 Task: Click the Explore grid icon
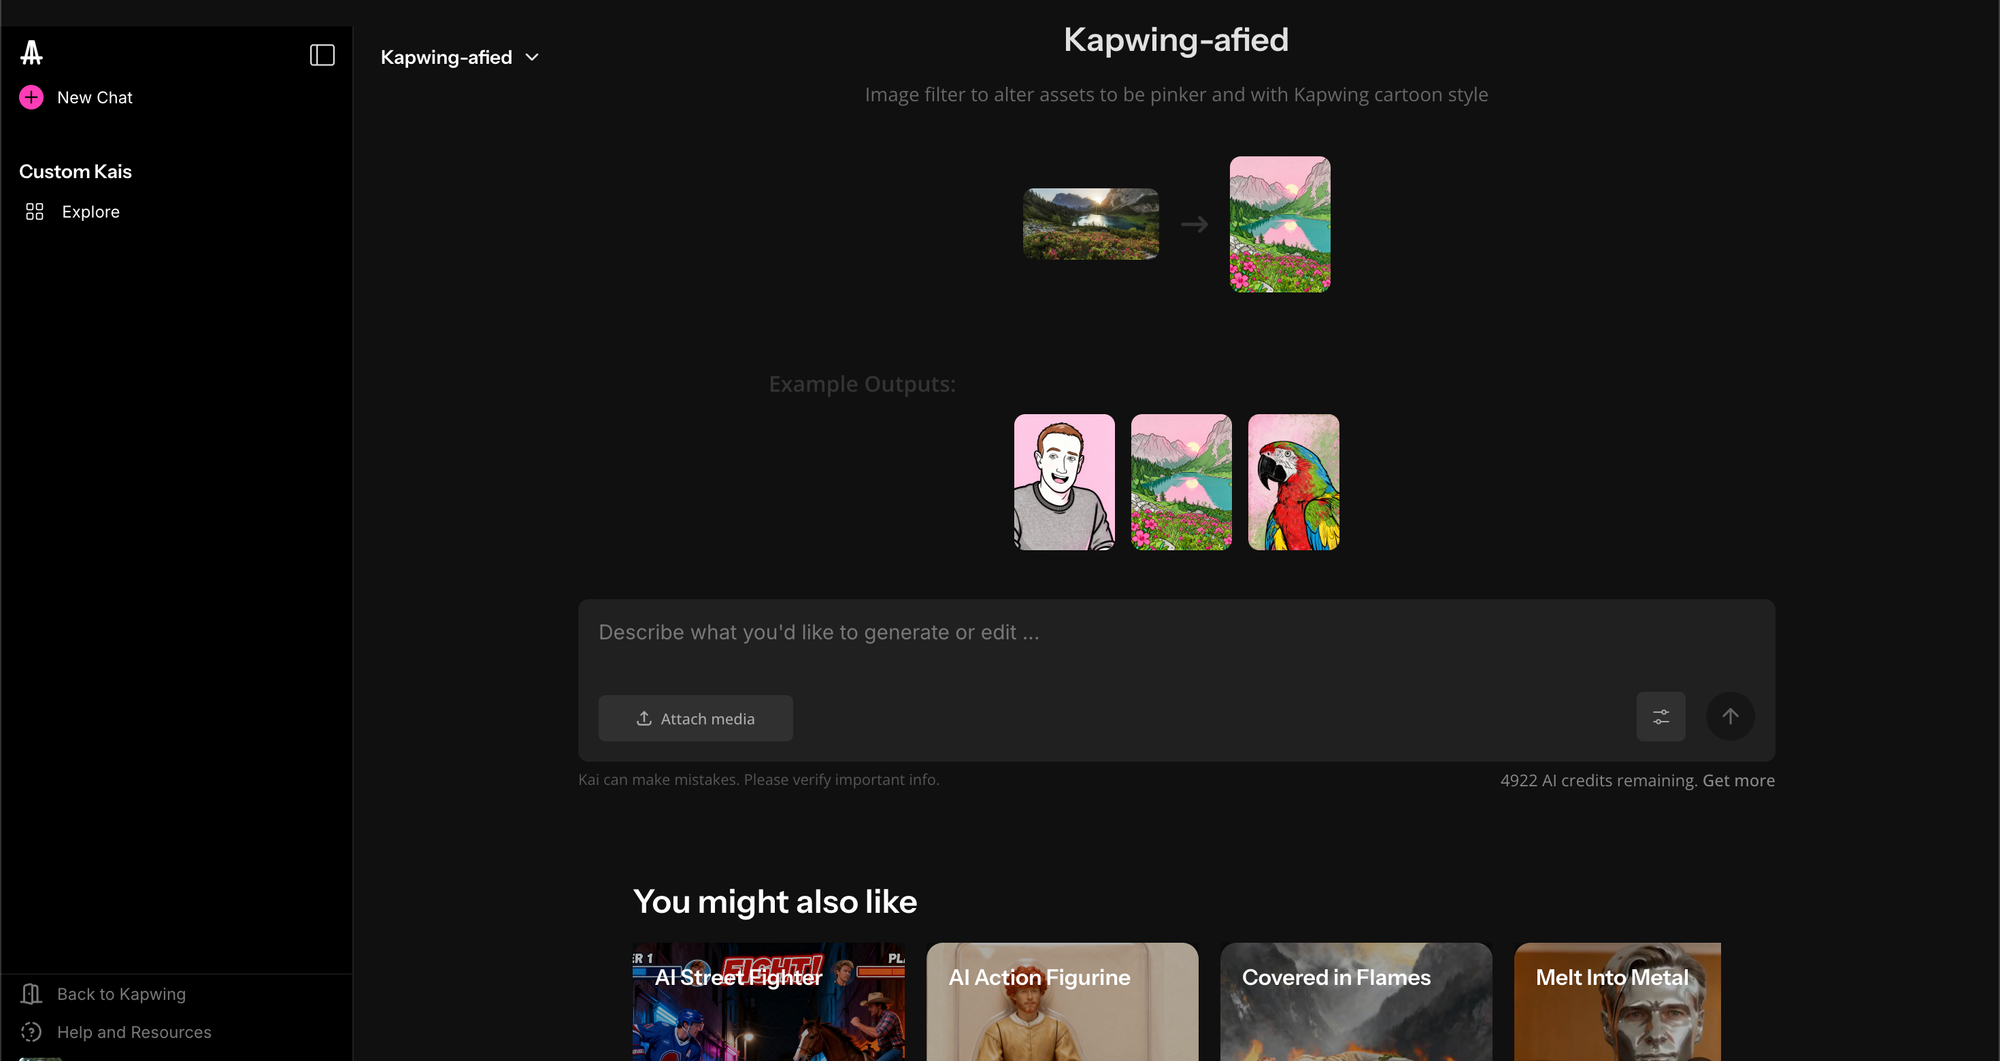click(35, 212)
